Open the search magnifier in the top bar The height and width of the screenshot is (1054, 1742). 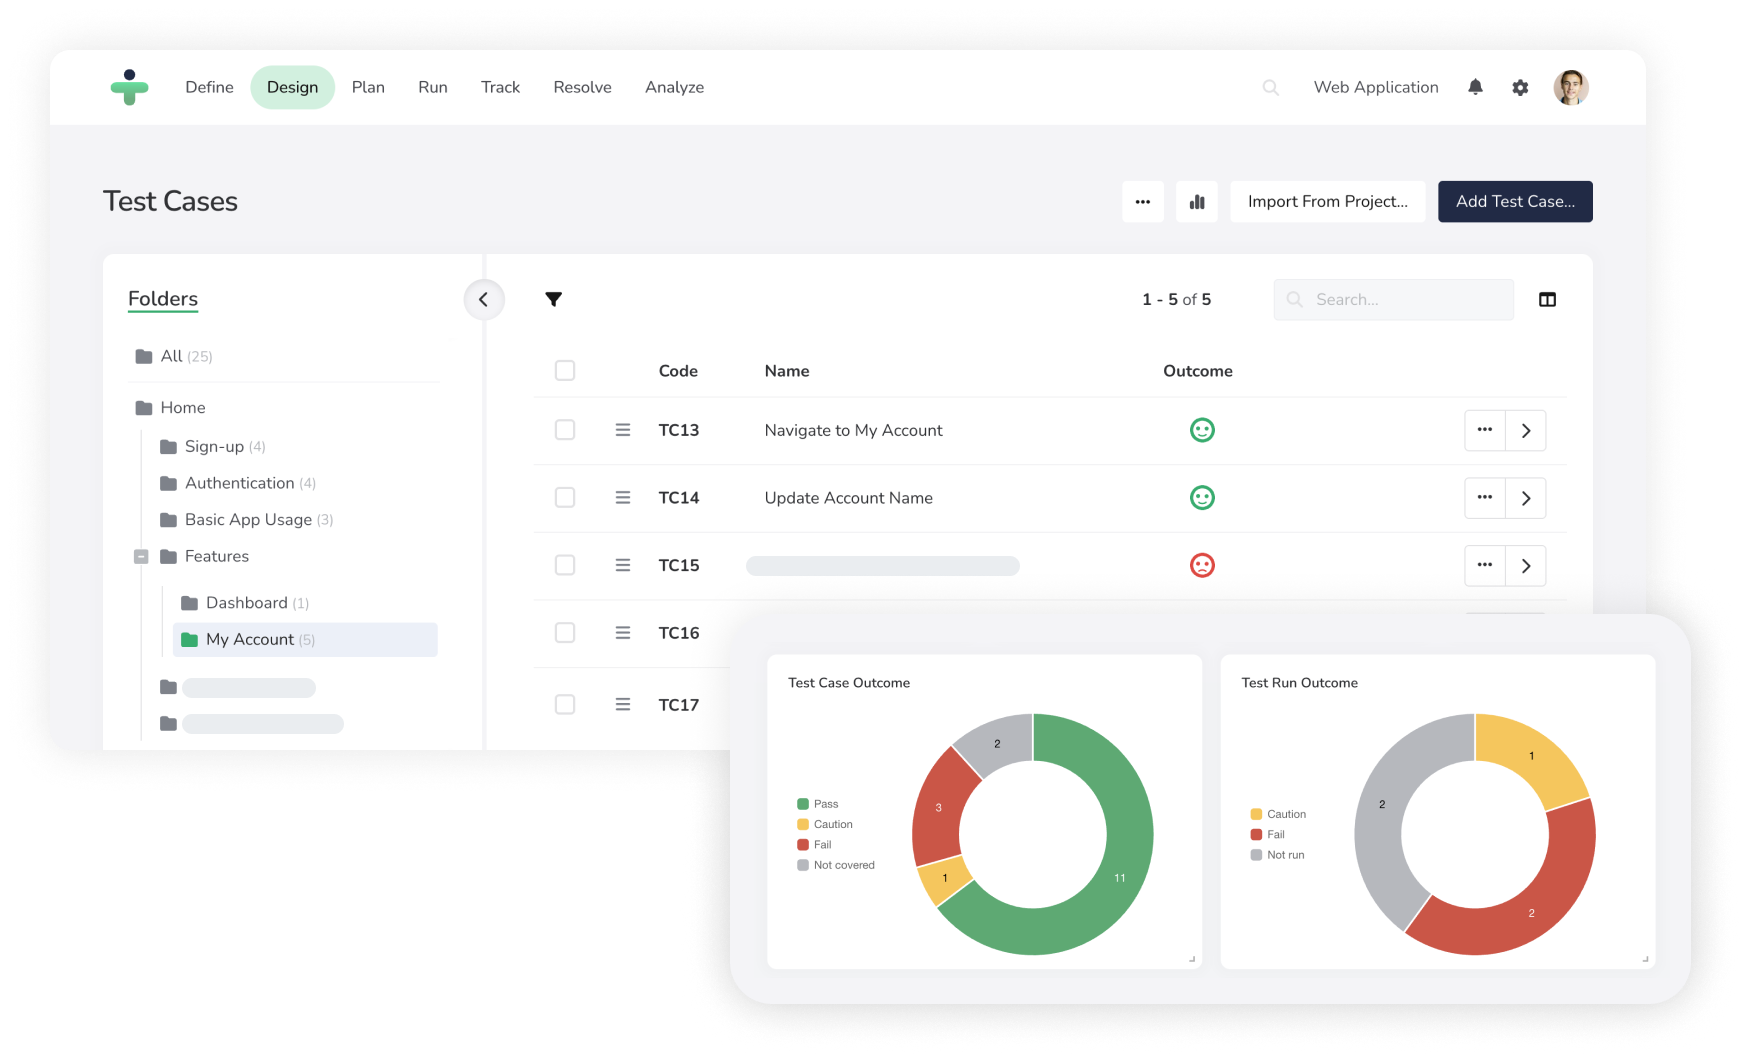coord(1270,87)
